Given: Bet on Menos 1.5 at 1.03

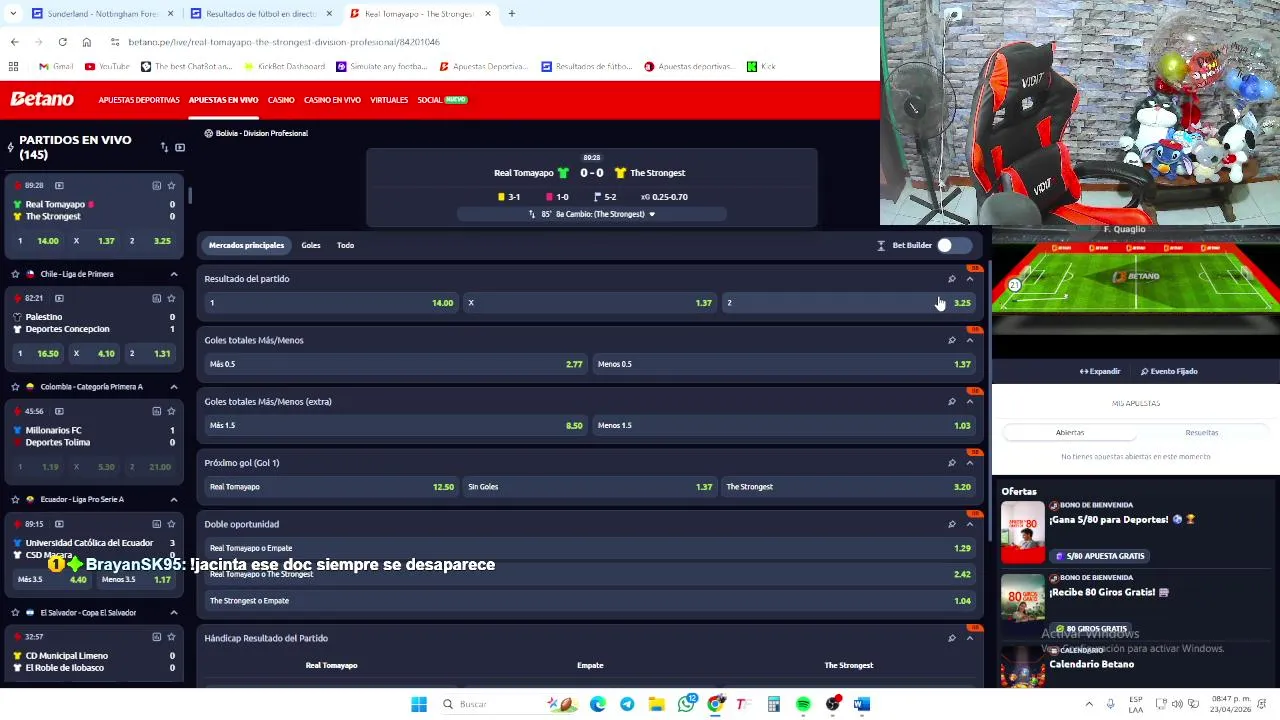Looking at the screenshot, I should (x=783, y=425).
